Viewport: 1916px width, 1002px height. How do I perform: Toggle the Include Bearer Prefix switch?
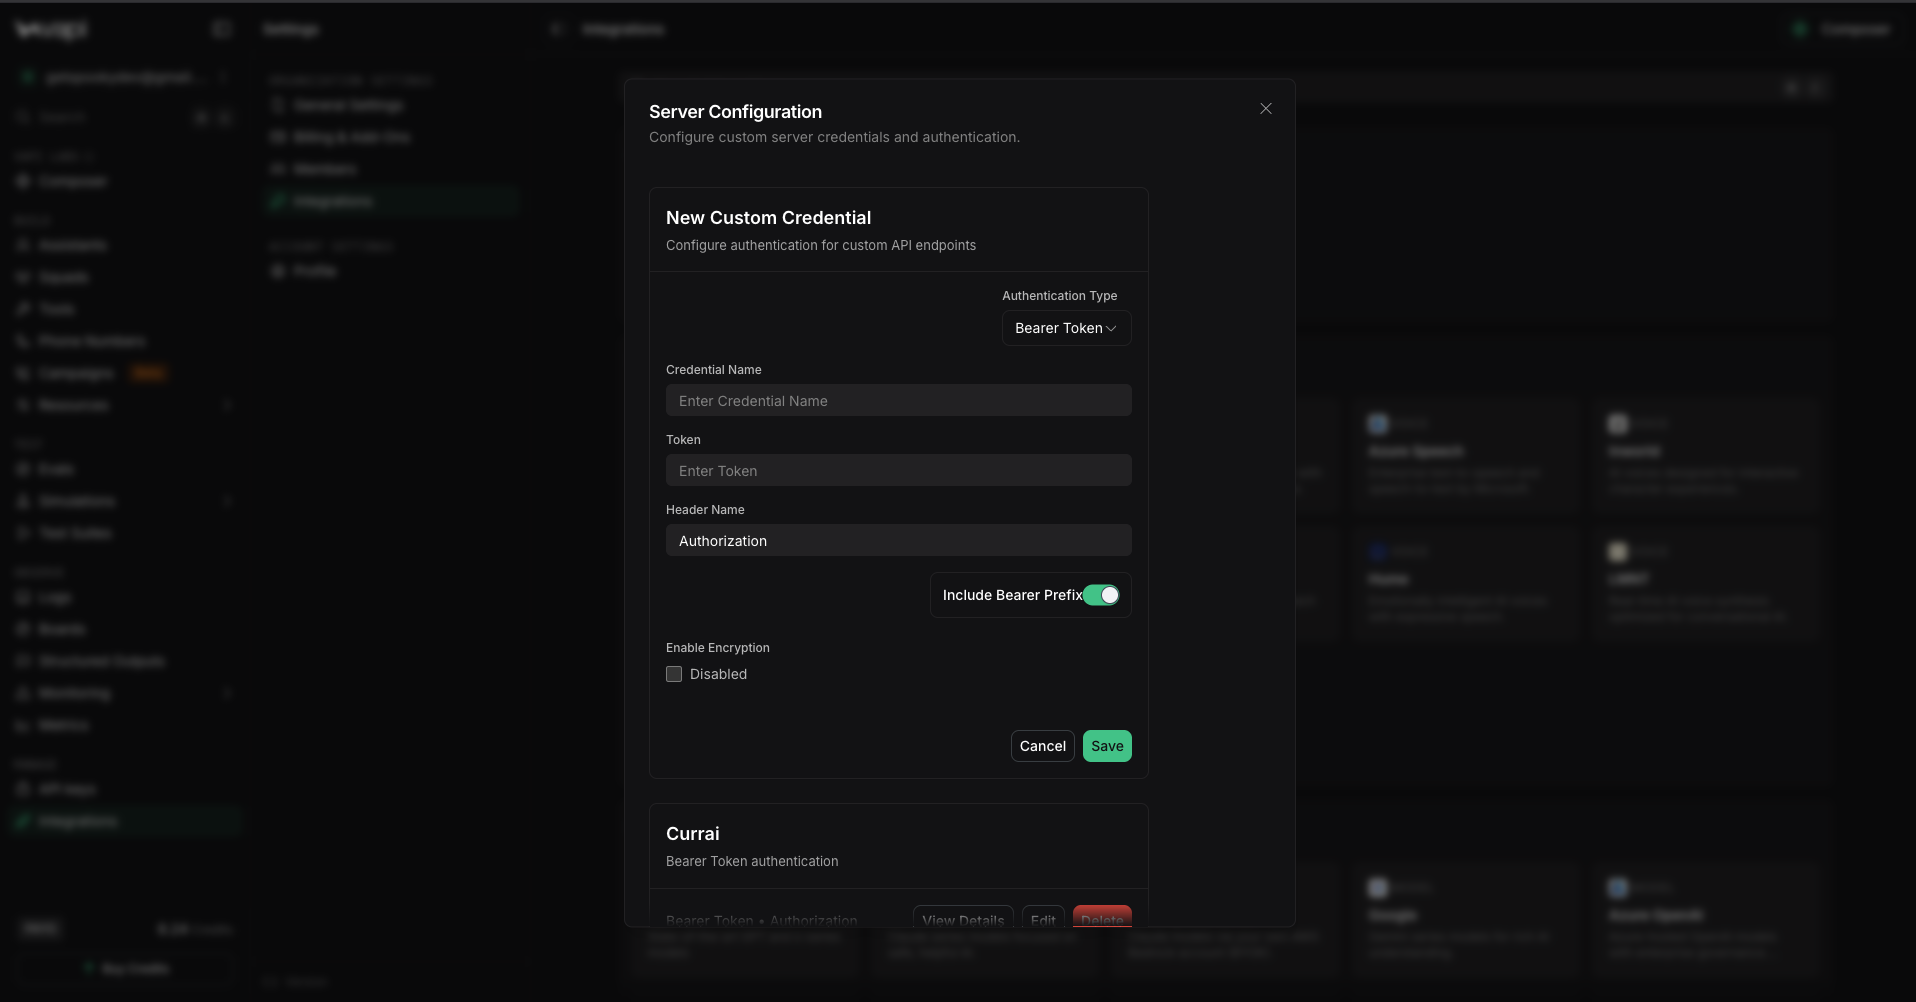(x=1101, y=595)
